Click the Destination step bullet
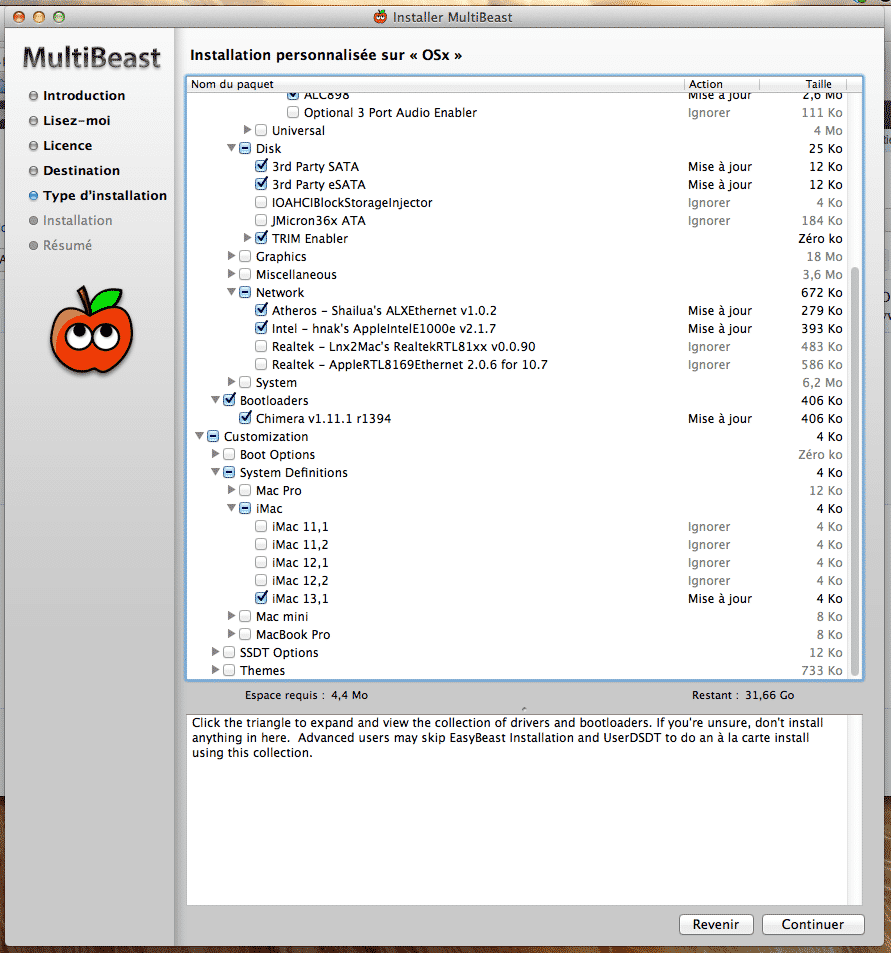Screen dimensions: 891x953 click(33, 171)
